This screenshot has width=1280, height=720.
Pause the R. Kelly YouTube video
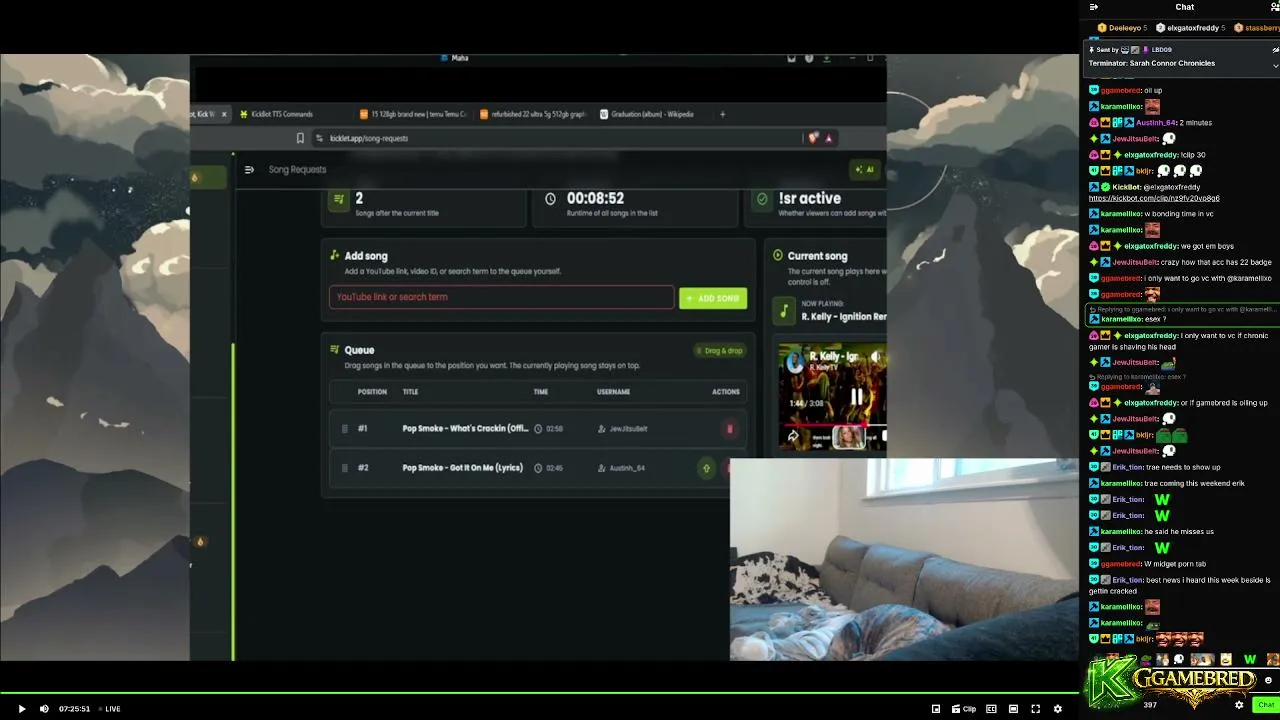coord(856,397)
